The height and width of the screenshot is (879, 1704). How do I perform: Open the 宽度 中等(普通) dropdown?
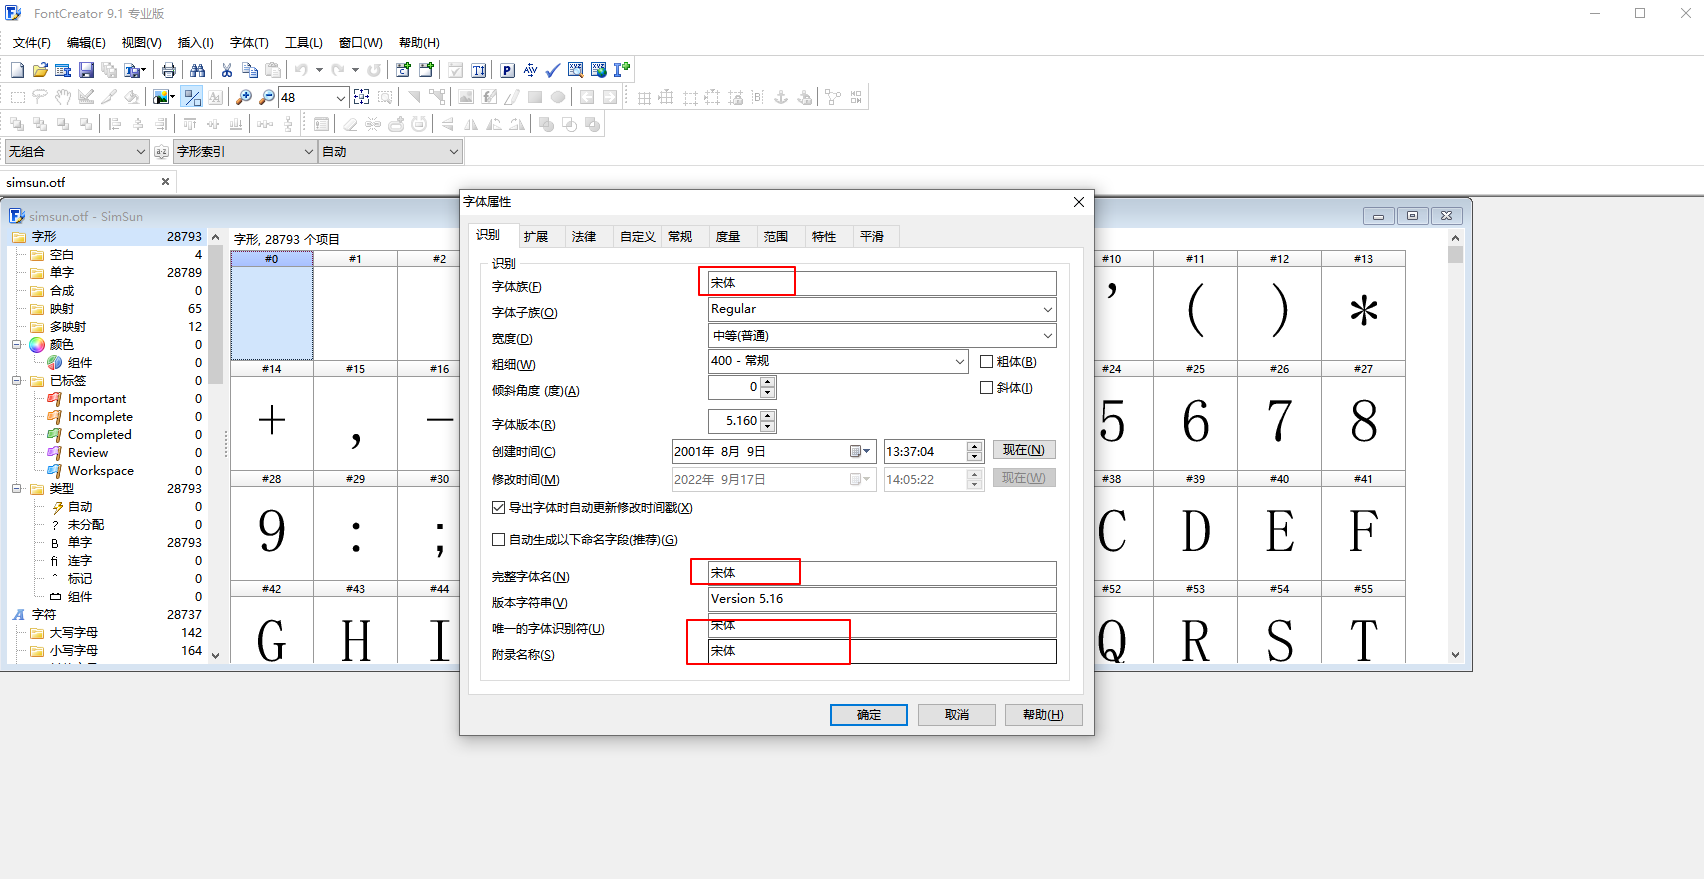(x=882, y=336)
